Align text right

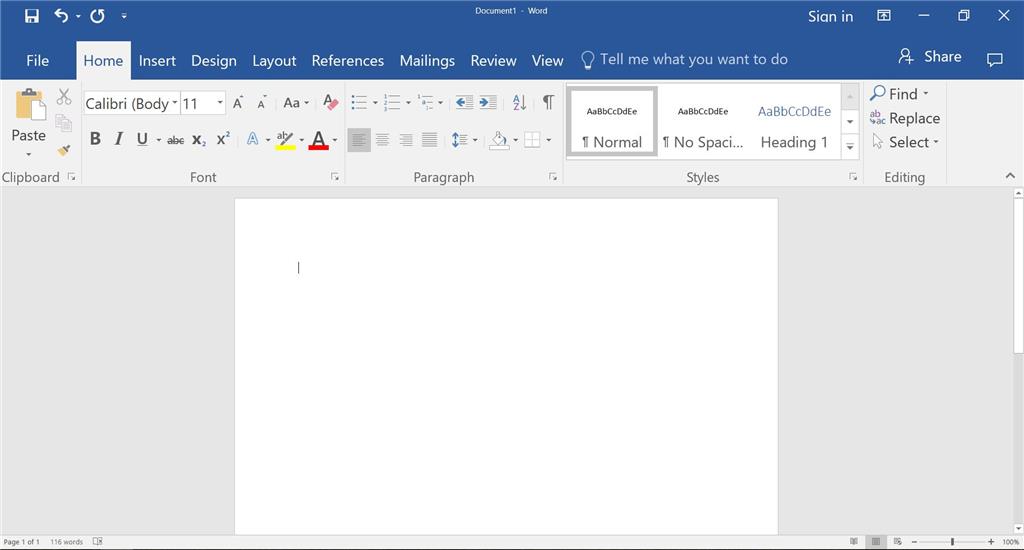point(406,140)
